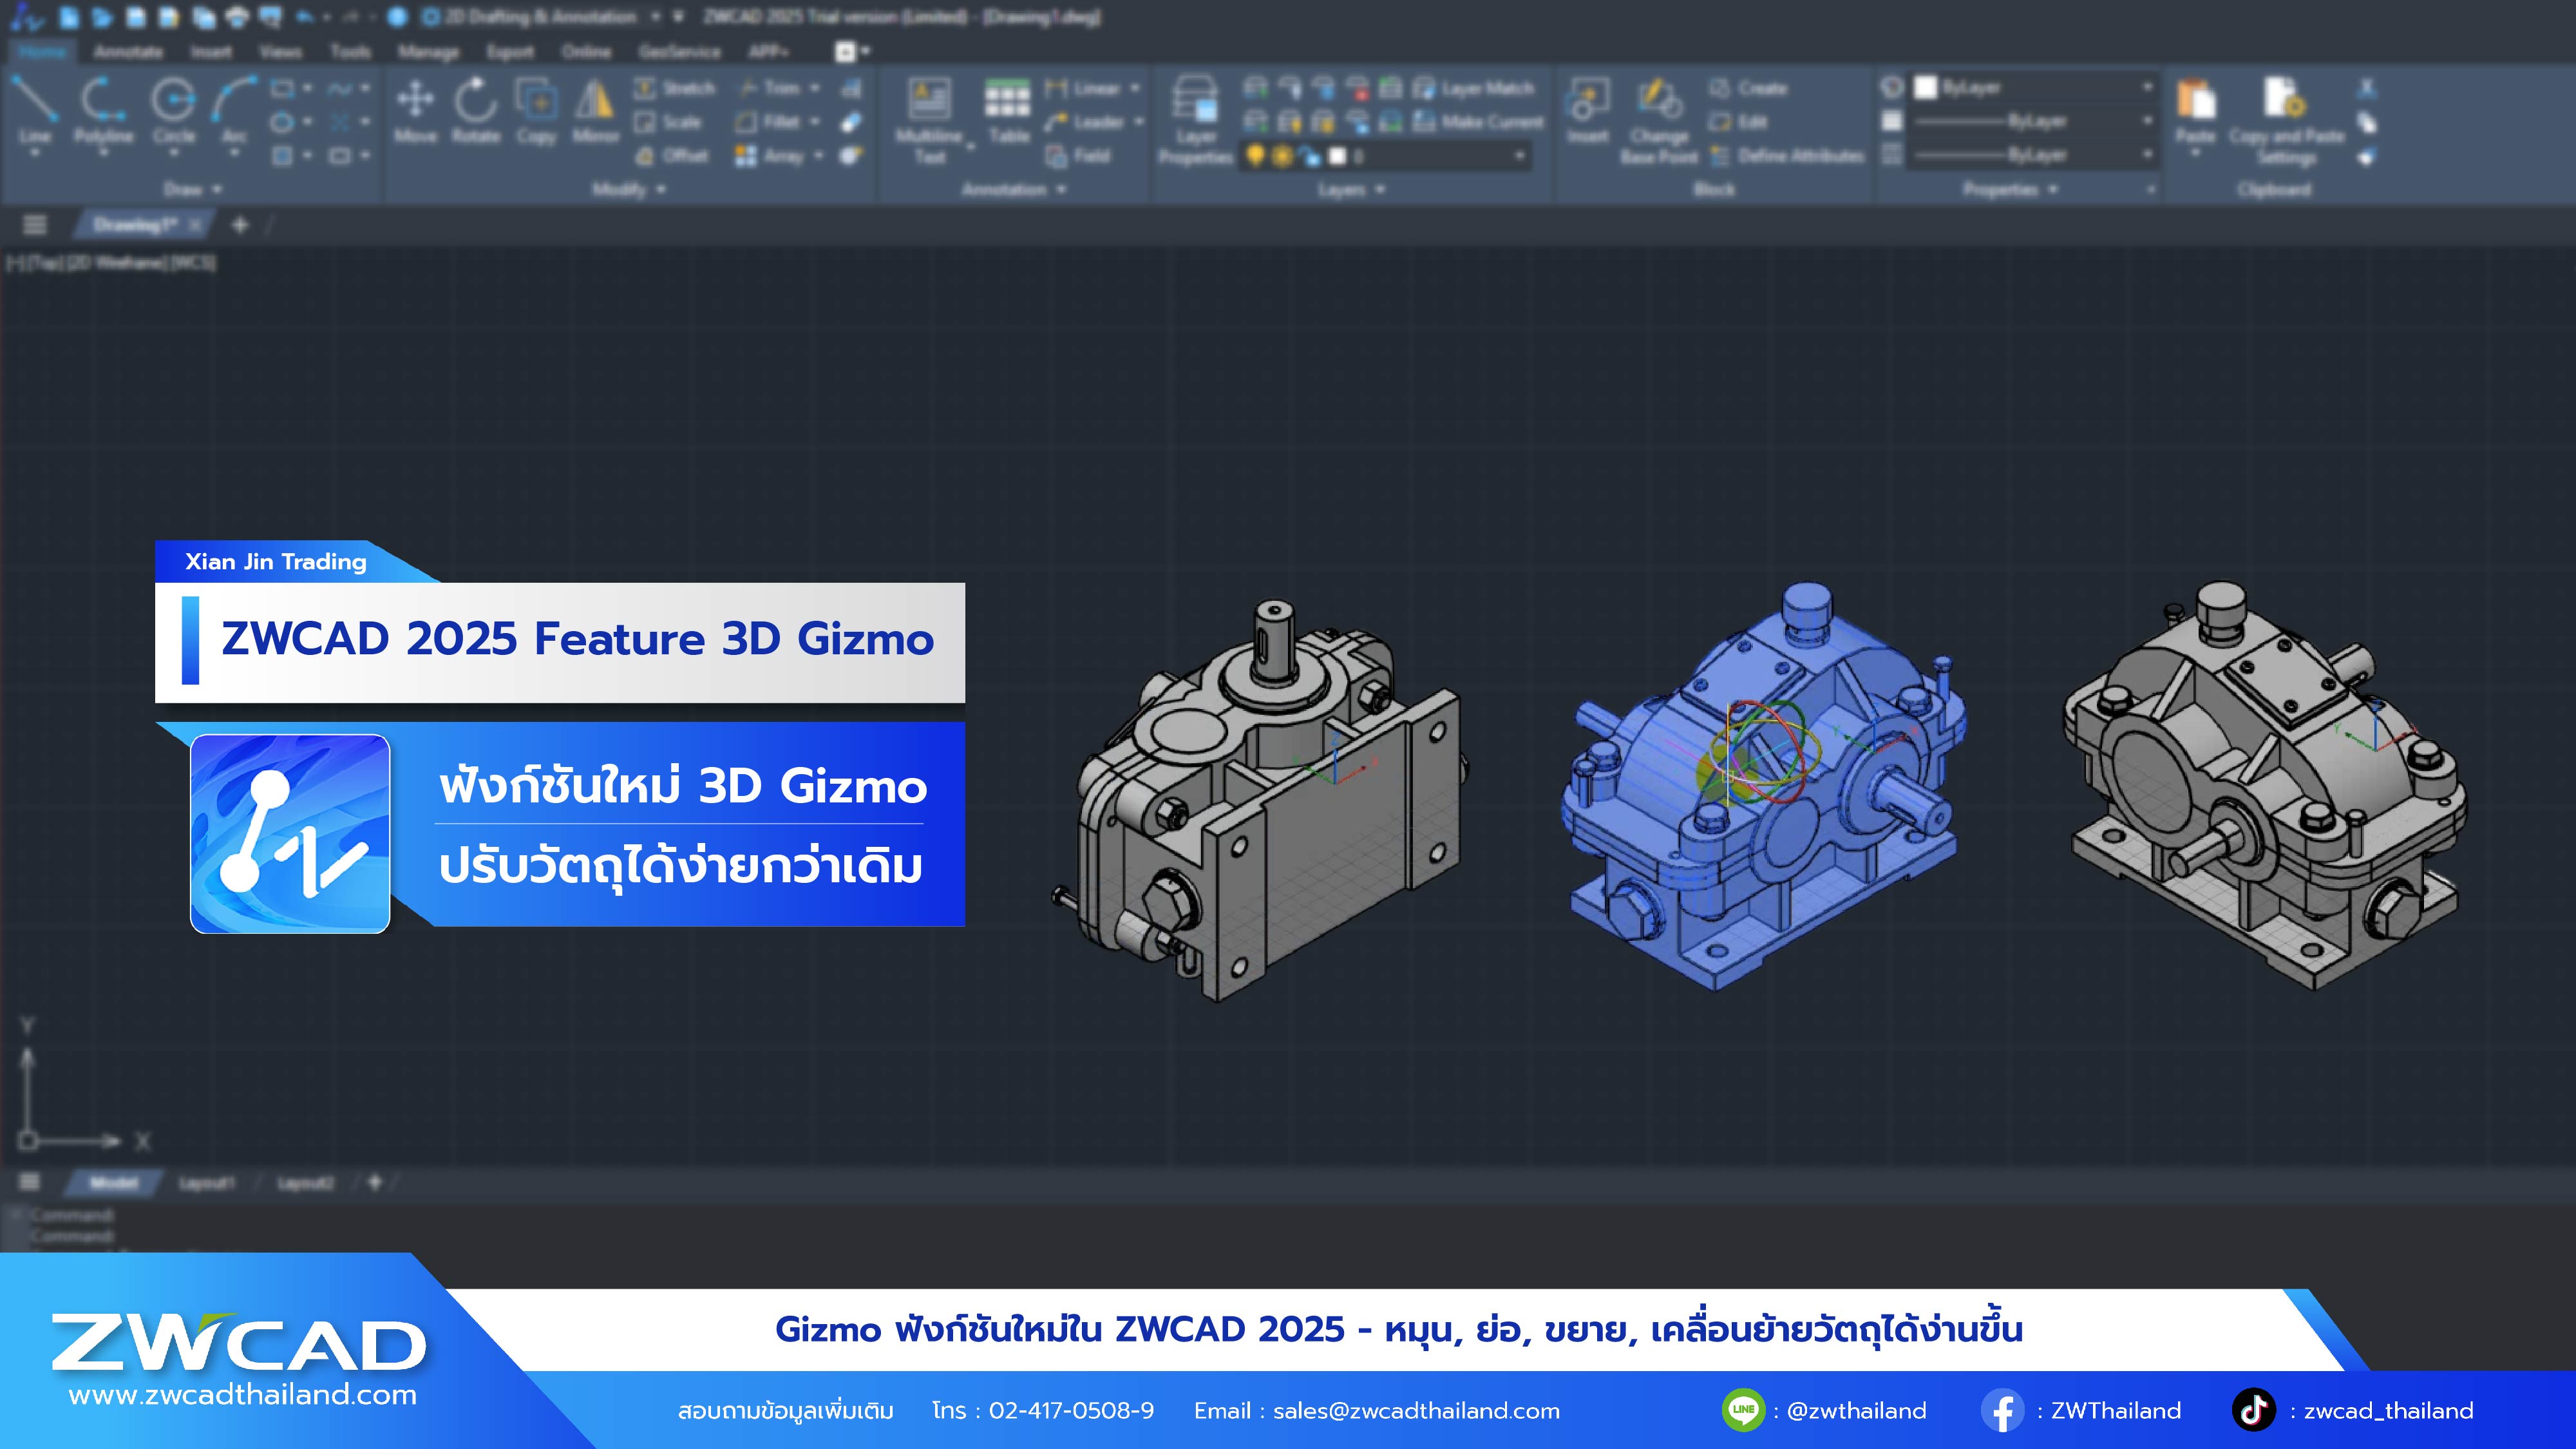
Task: Open Layer Properties manager
Action: (x=1196, y=120)
